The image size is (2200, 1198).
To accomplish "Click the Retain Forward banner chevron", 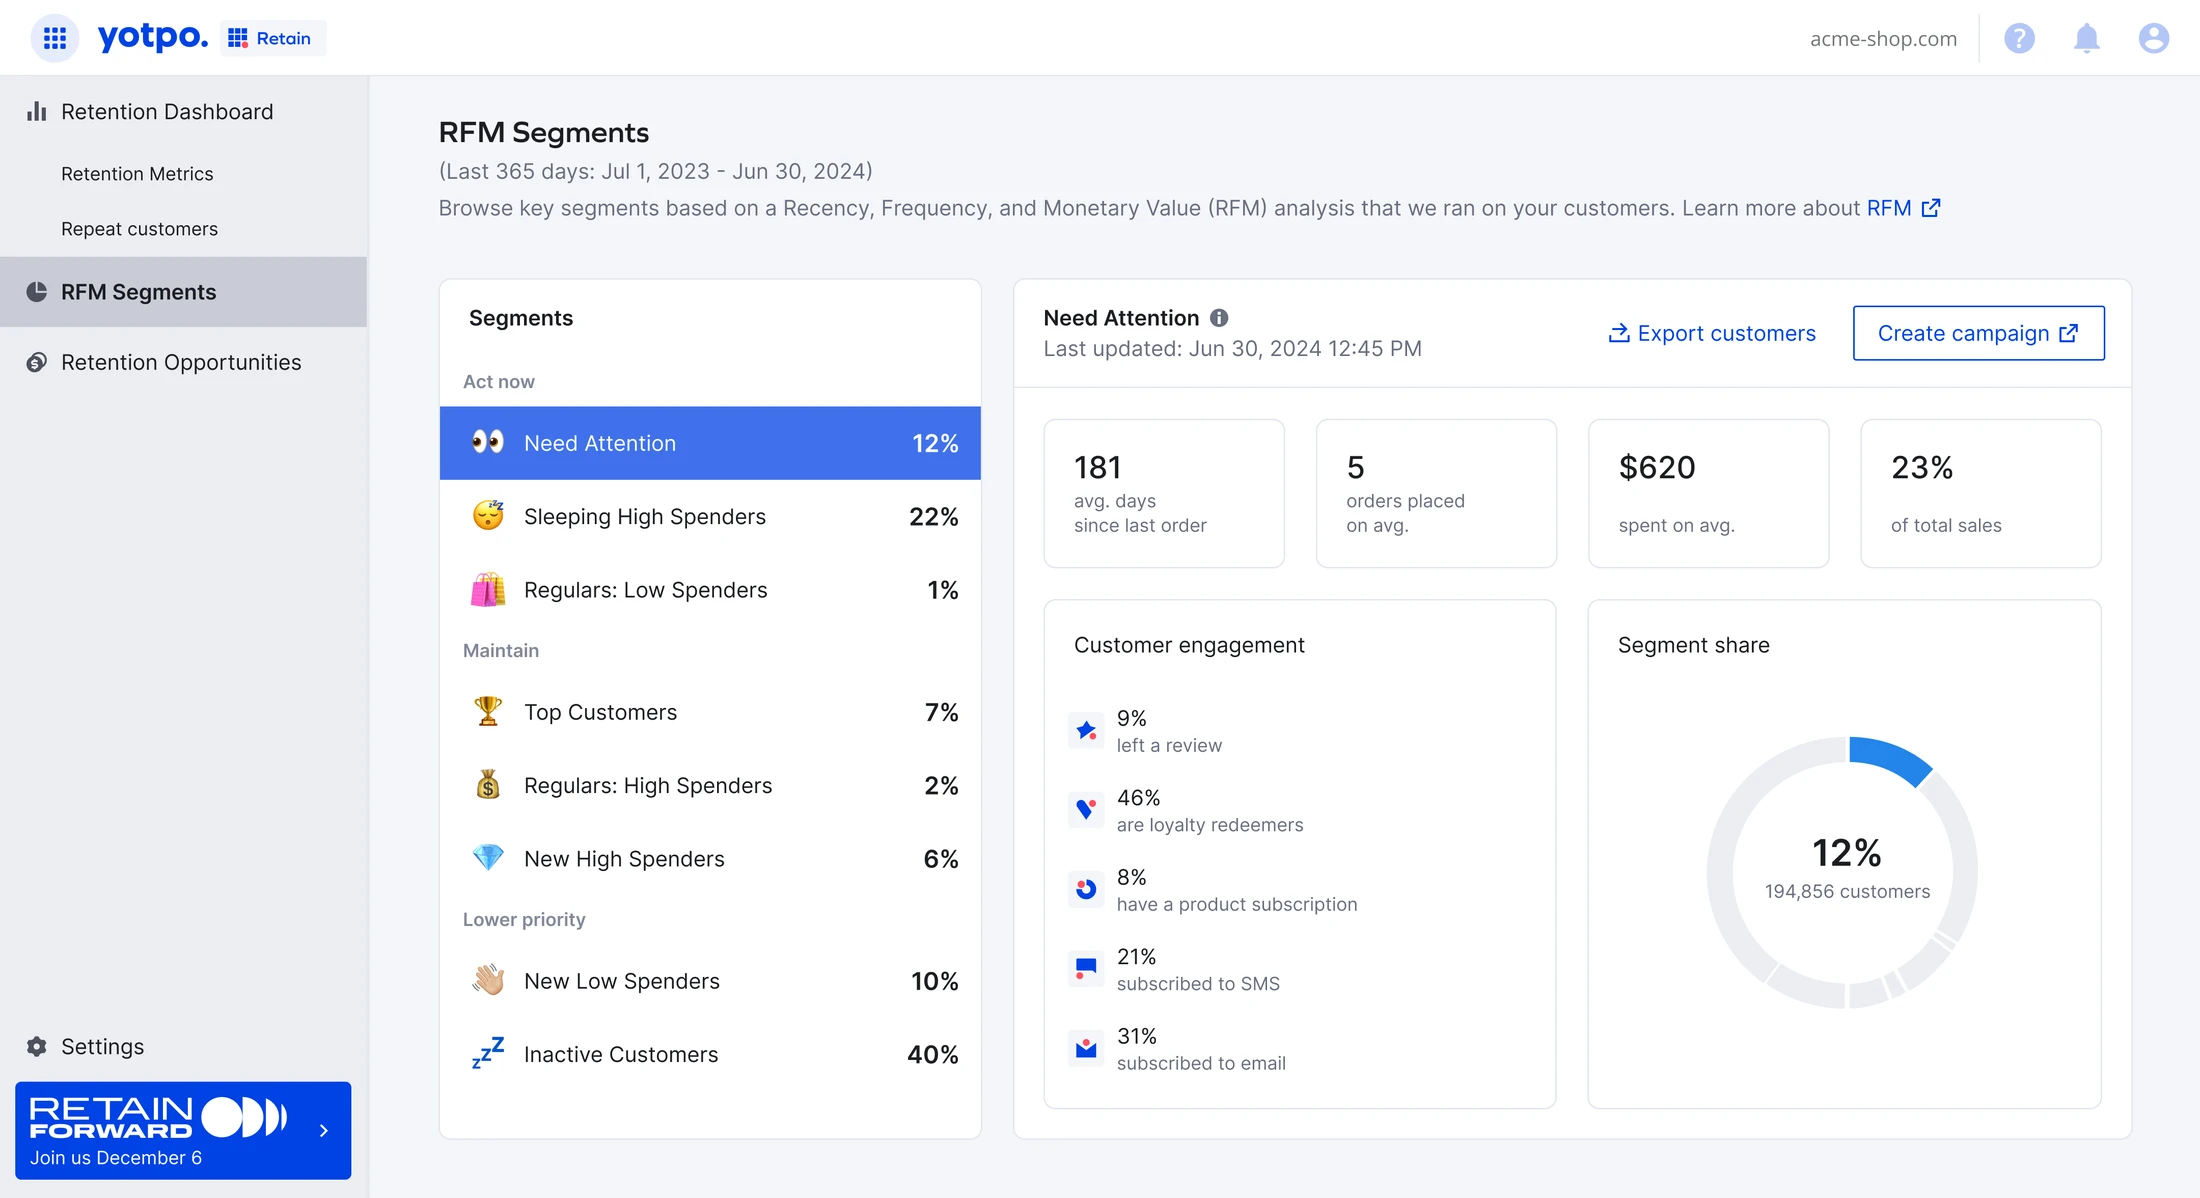I will (x=324, y=1130).
